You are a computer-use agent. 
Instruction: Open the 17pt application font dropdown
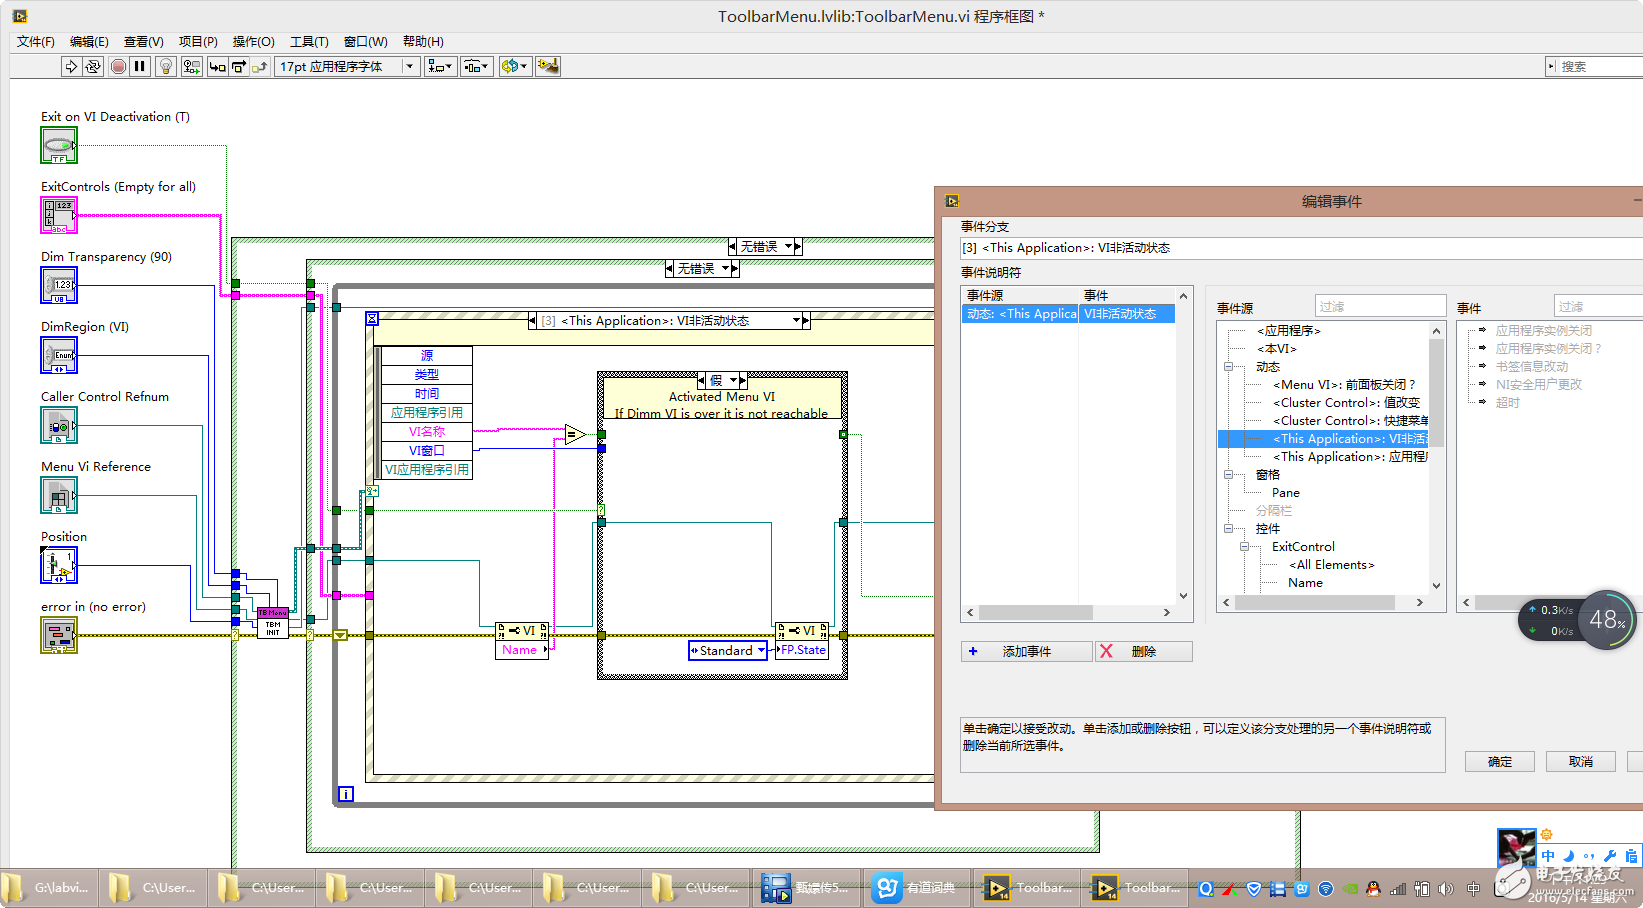pos(346,66)
